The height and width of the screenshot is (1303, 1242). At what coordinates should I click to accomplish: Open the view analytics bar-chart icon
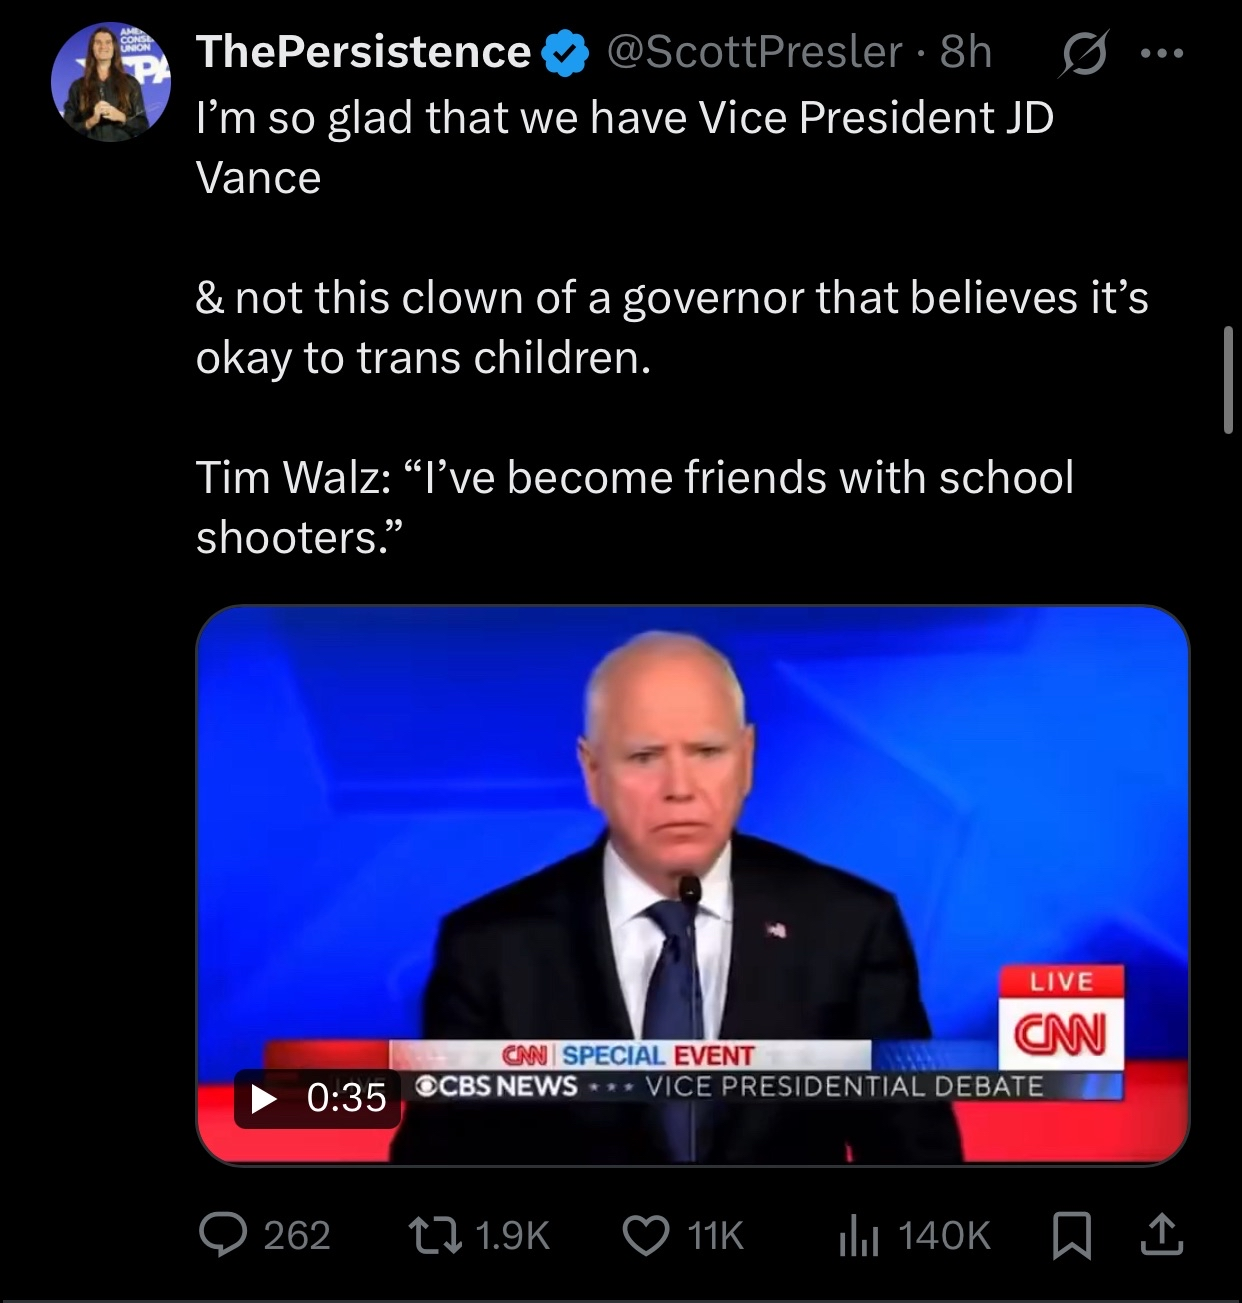click(857, 1235)
